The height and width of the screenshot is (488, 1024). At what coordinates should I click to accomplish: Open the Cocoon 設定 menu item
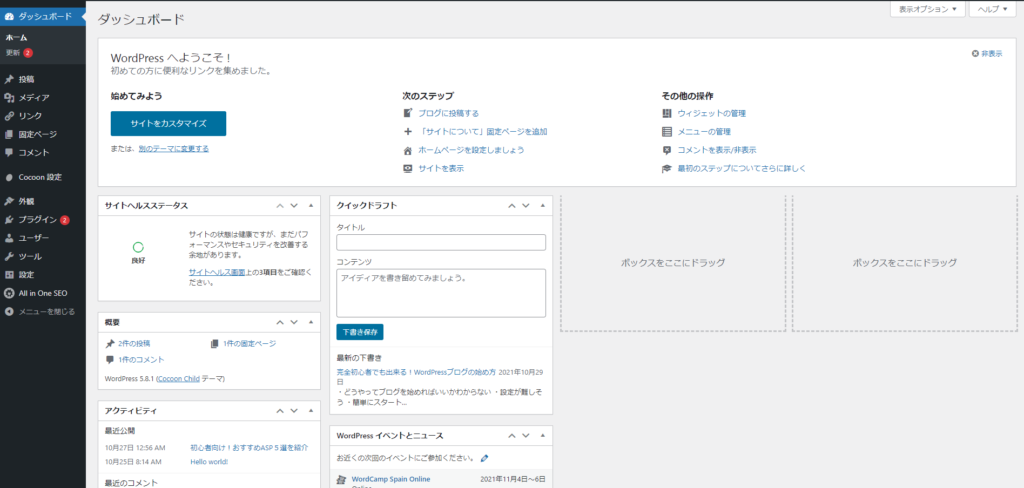[40, 177]
